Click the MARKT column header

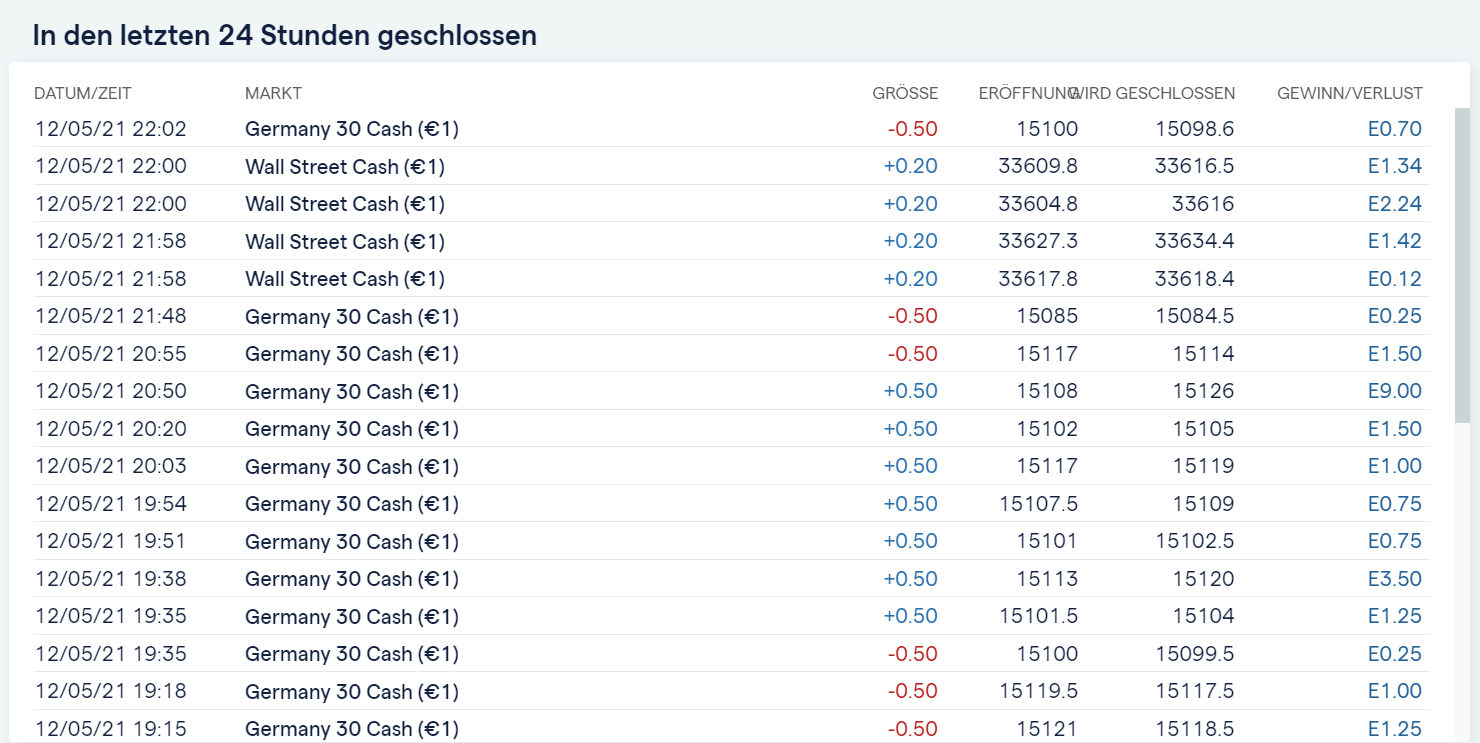coord(273,93)
